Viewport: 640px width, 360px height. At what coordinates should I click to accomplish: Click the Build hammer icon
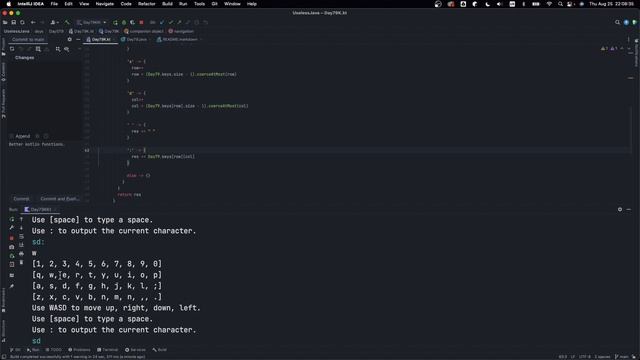pos(67,22)
